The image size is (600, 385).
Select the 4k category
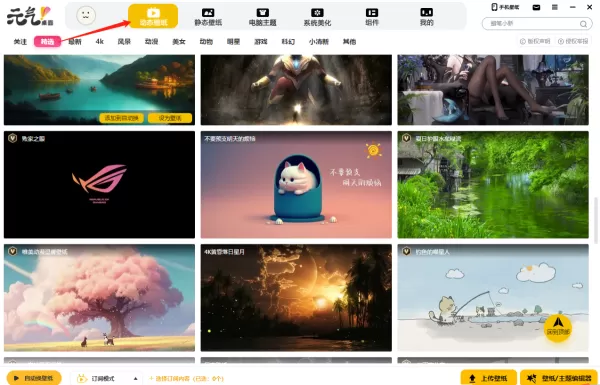(99, 41)
